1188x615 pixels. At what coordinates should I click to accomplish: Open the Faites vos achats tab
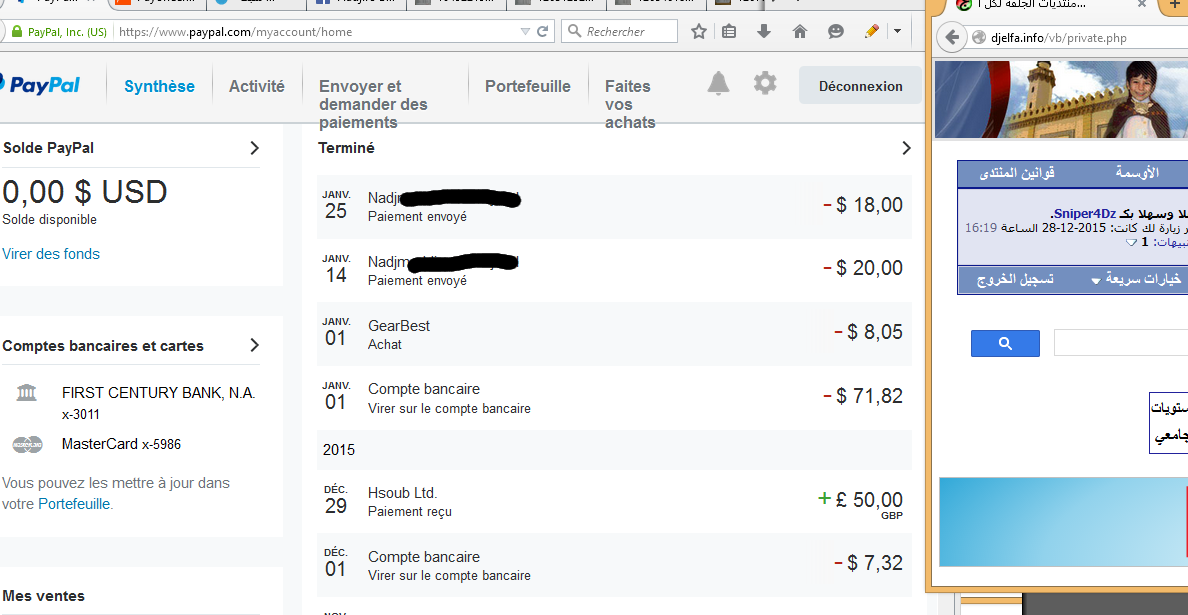[x=630, y=105]
